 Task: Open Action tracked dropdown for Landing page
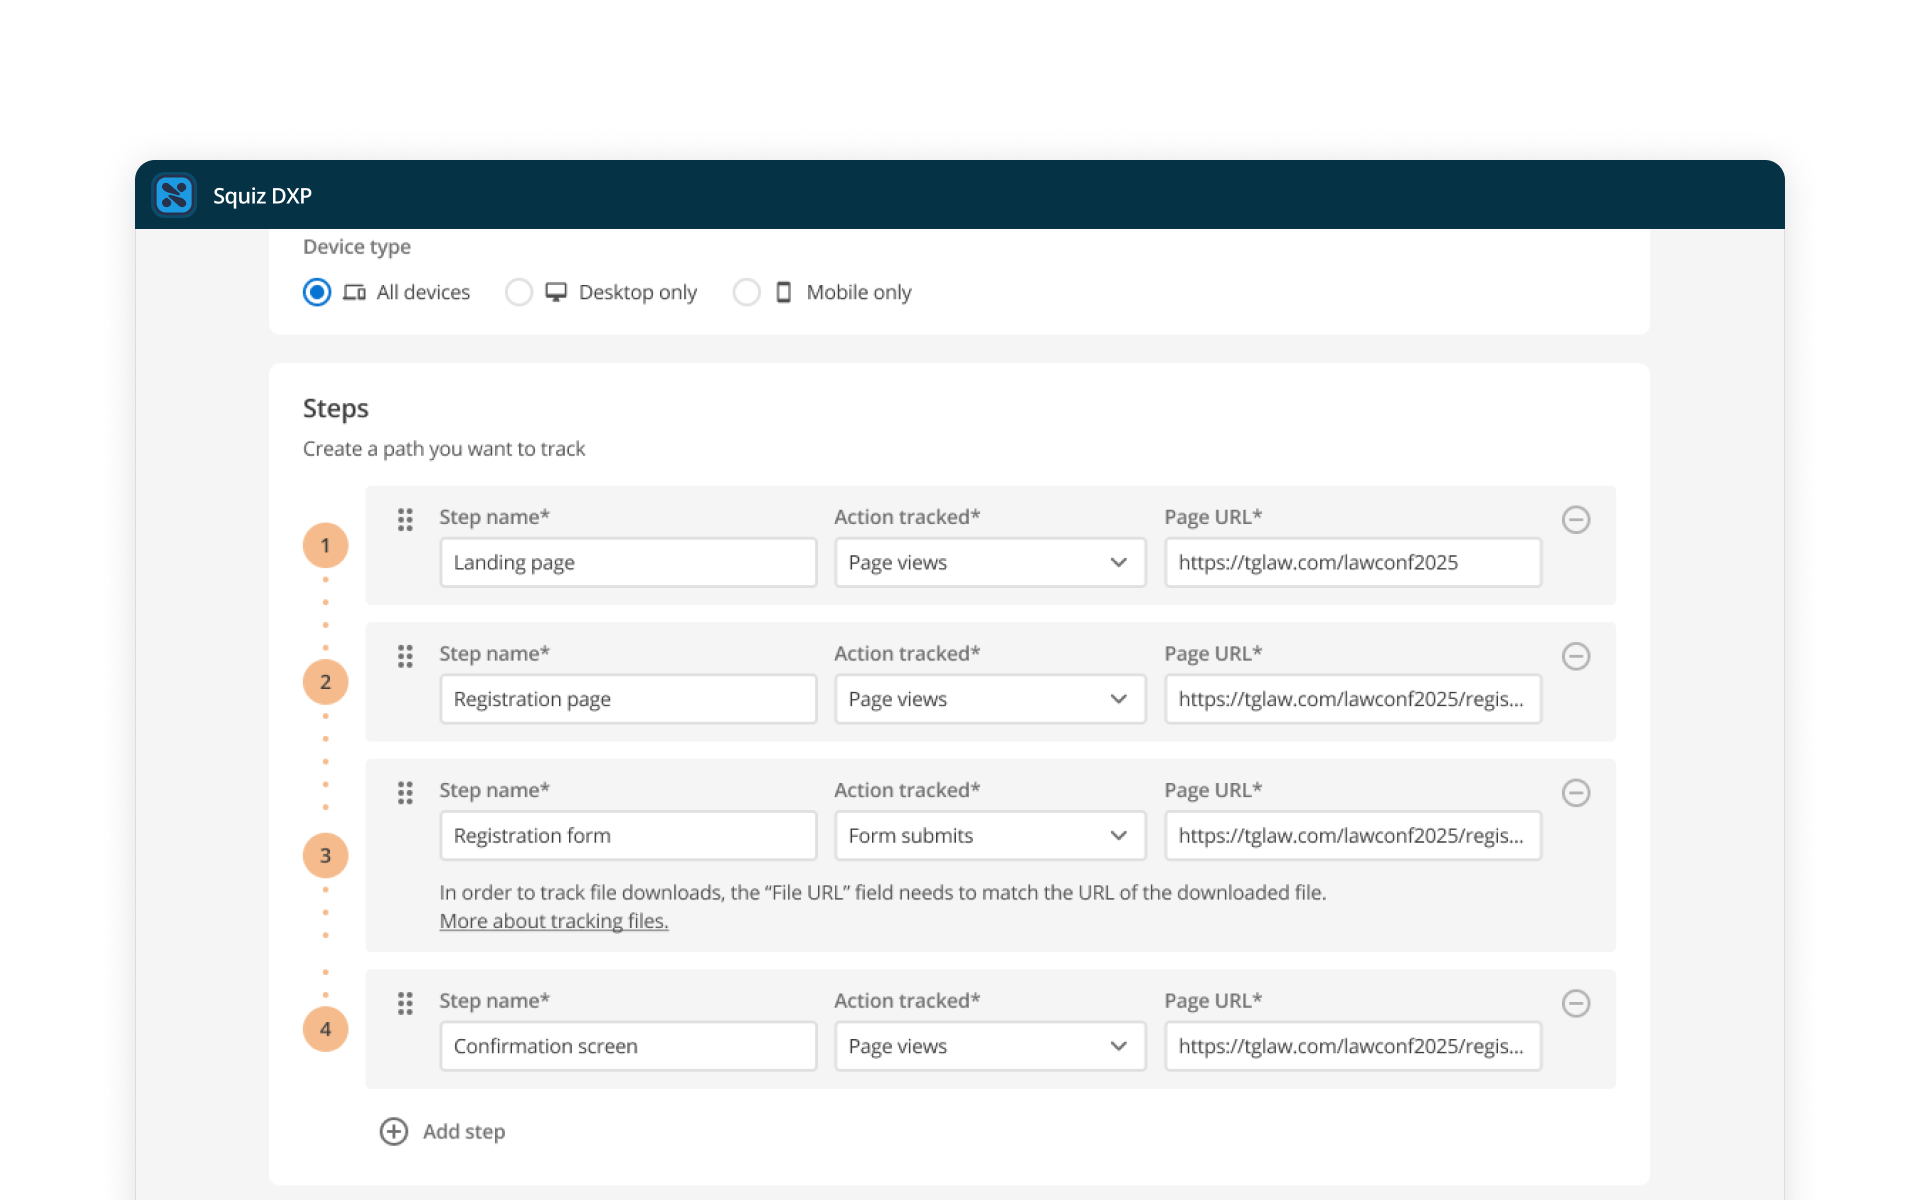pyautogui.click(x=990, y=562)
